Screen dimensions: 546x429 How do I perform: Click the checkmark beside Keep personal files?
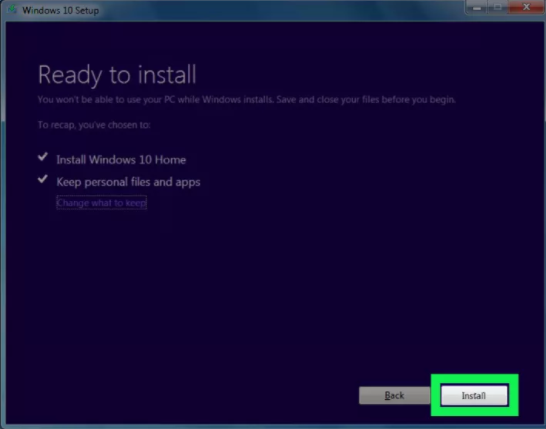point(43,179)
